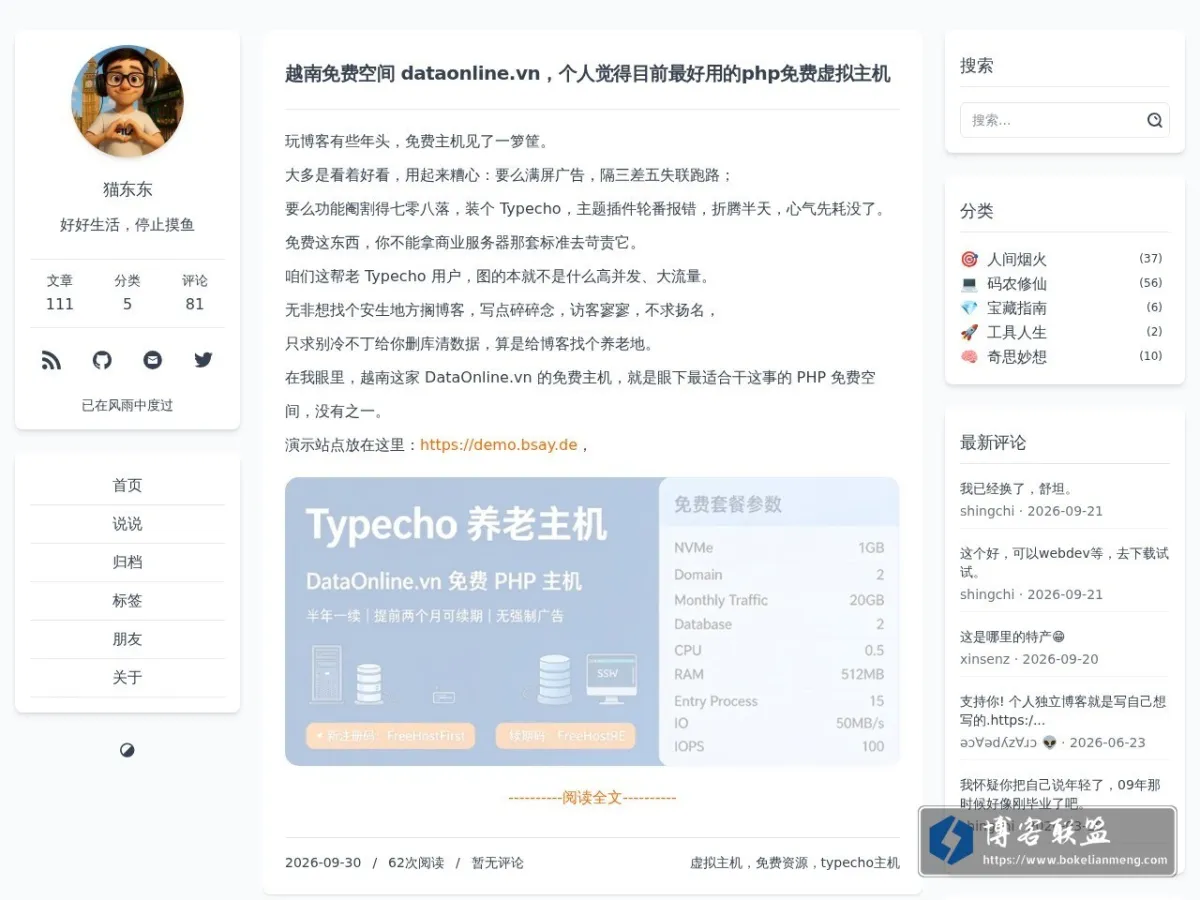The image size is (1200, 900).
Task: Click the search magnifier icon
Action: pyautogui.click(x=1154, y=120)
